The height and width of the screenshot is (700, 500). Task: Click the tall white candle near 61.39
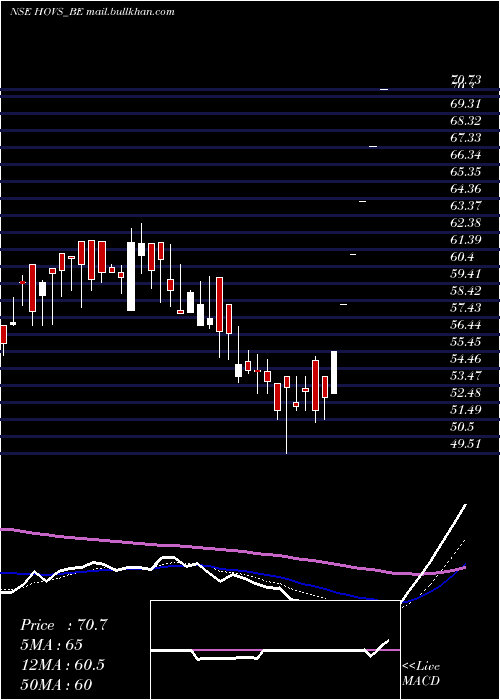(x=131, y=276)
